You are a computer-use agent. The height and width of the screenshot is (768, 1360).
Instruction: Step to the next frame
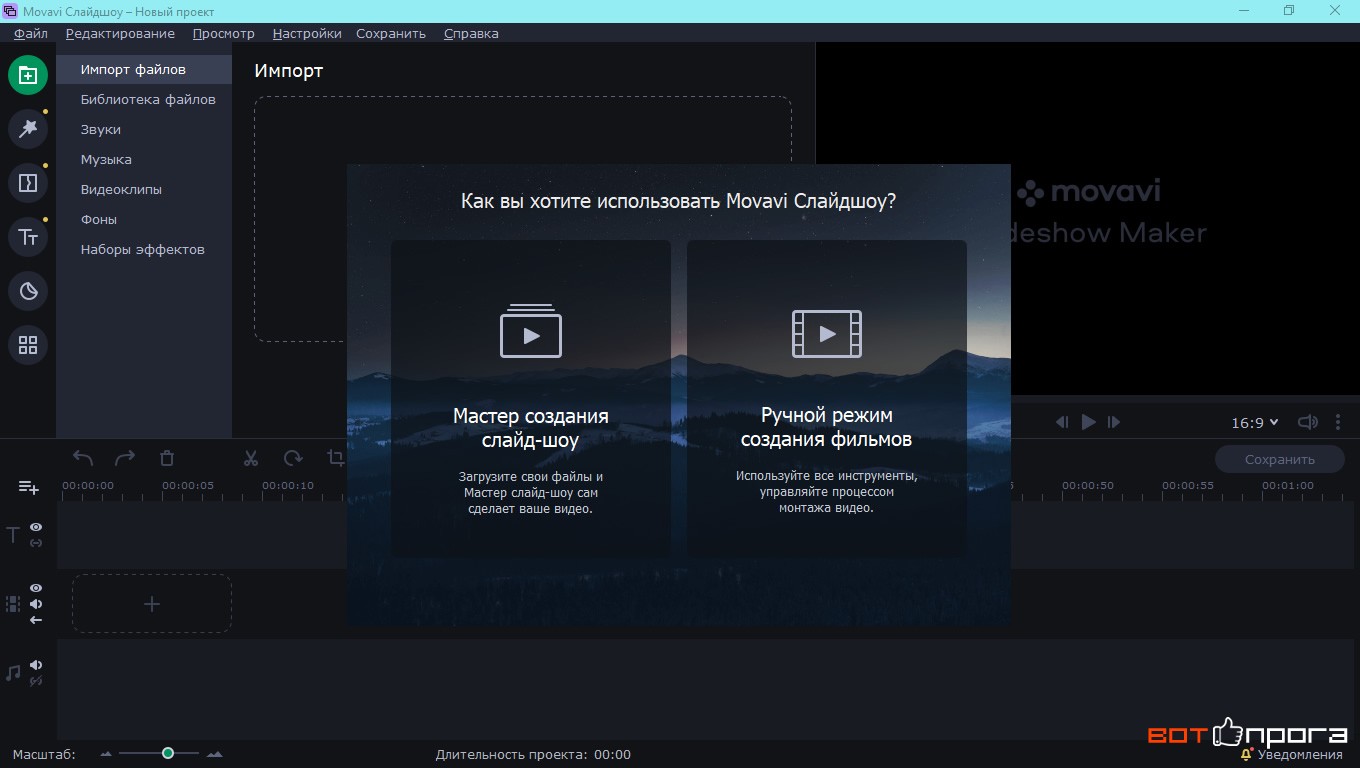pos(1114,422)
